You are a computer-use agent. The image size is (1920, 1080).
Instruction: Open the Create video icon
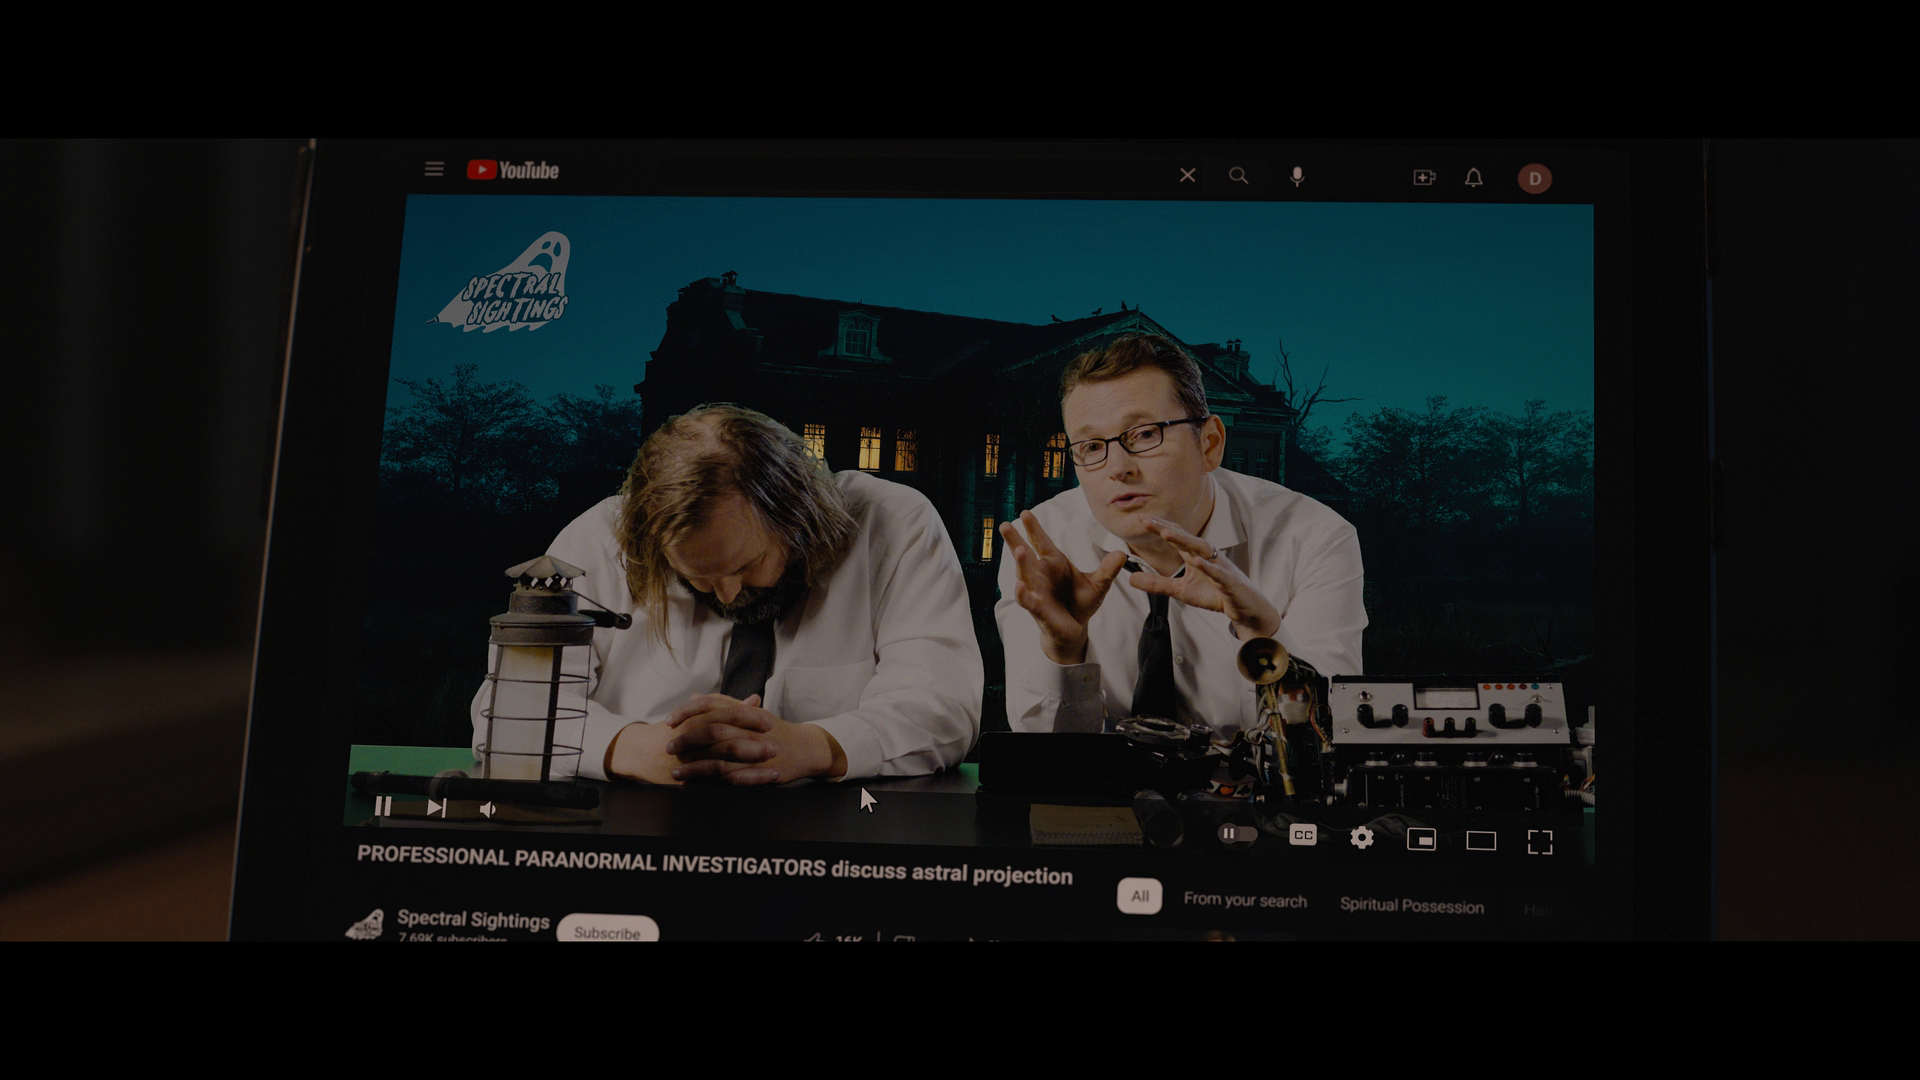1424,177
